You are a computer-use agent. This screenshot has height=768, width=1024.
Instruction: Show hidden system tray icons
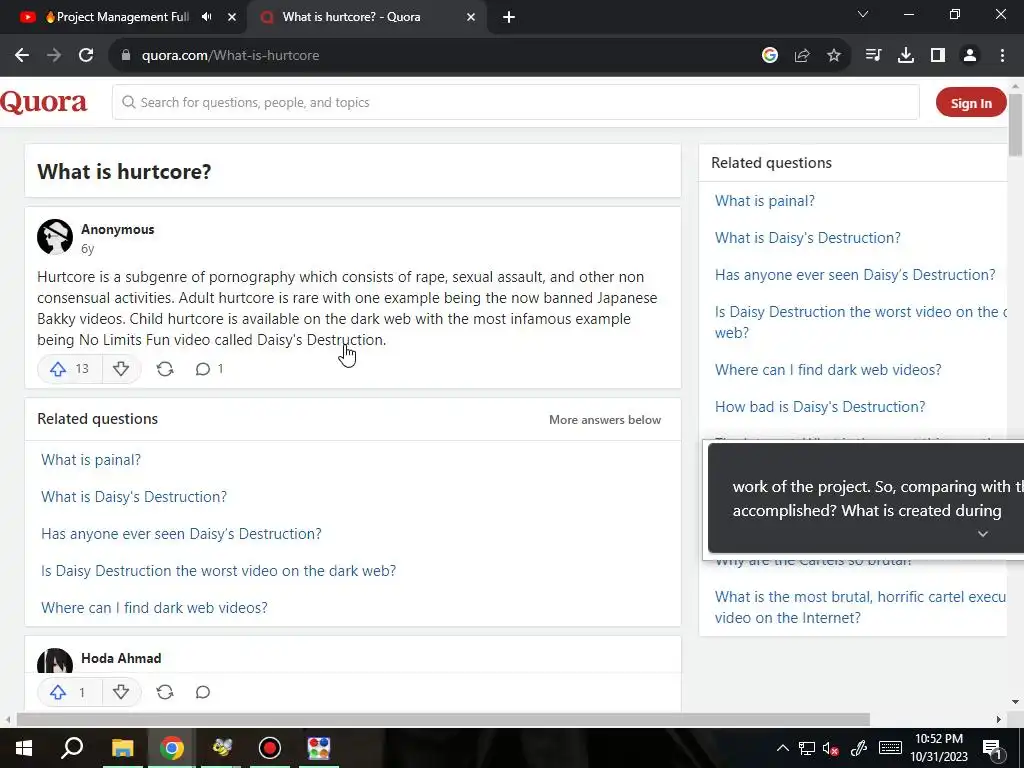[x=782, y=748]
